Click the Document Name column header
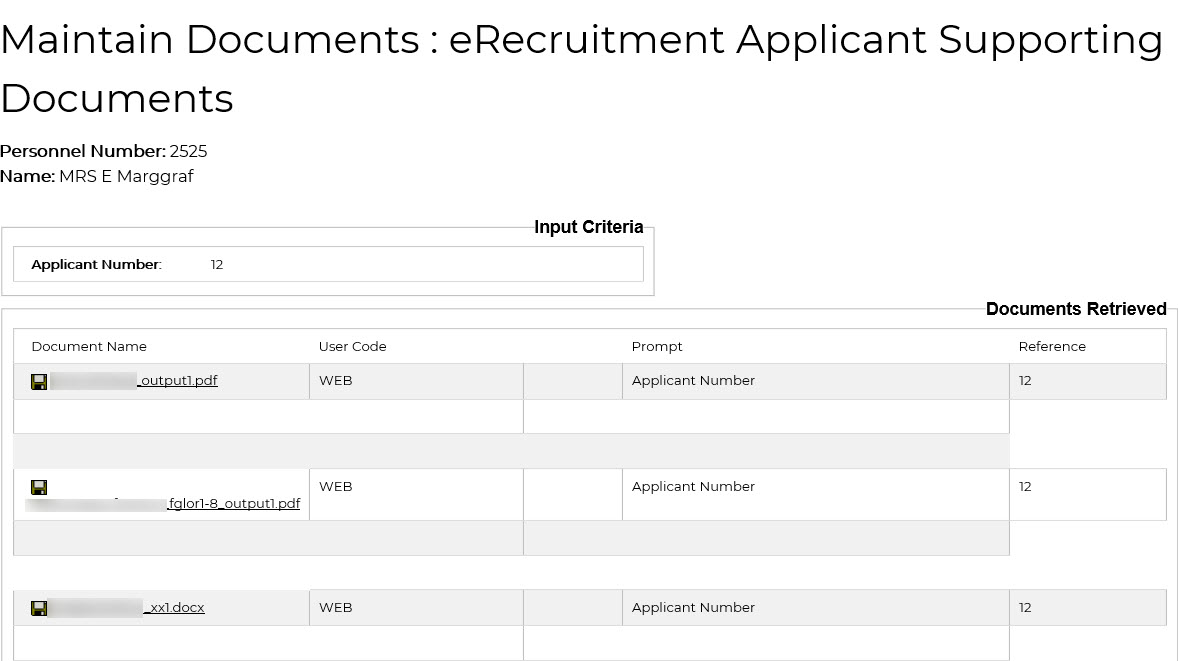Viewport: 1178px width, 661px height. click(x=89, y=347)
